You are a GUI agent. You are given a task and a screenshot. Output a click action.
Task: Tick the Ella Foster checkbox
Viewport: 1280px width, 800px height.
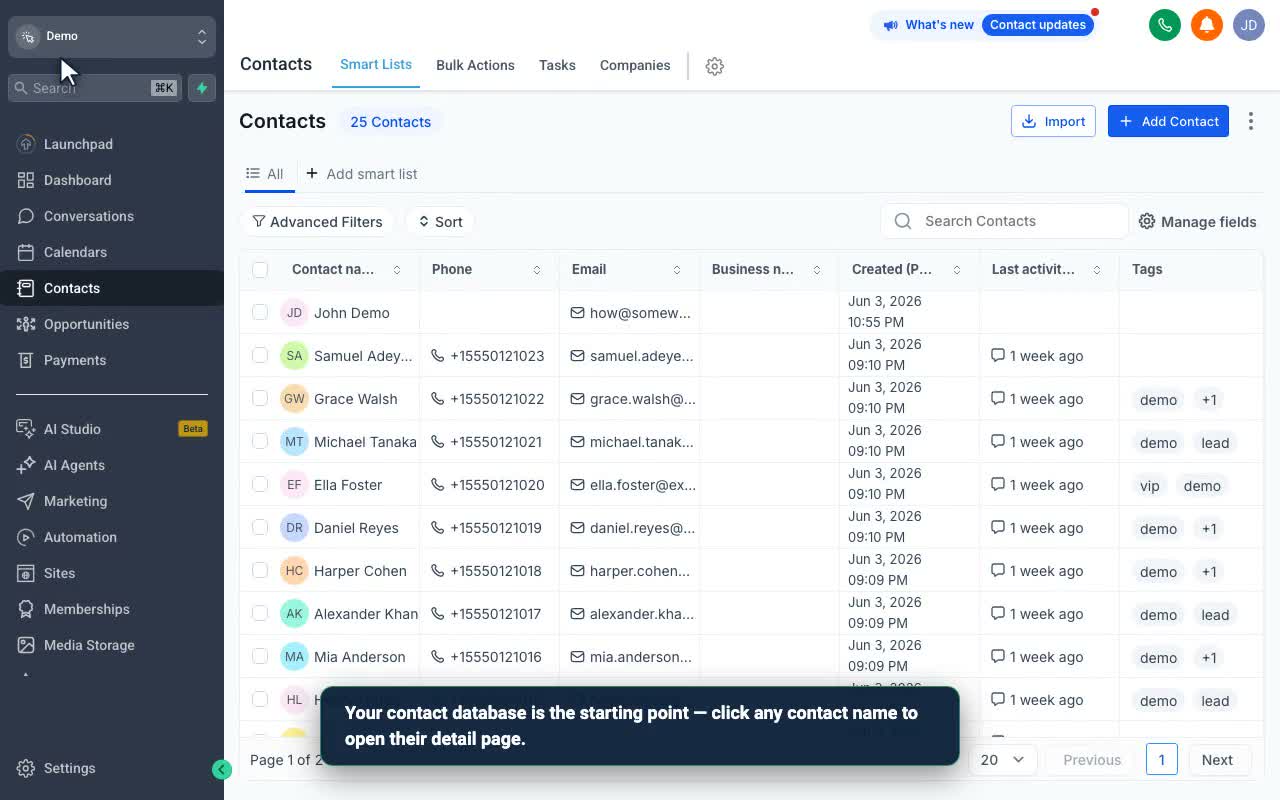(x=260, y=484)
